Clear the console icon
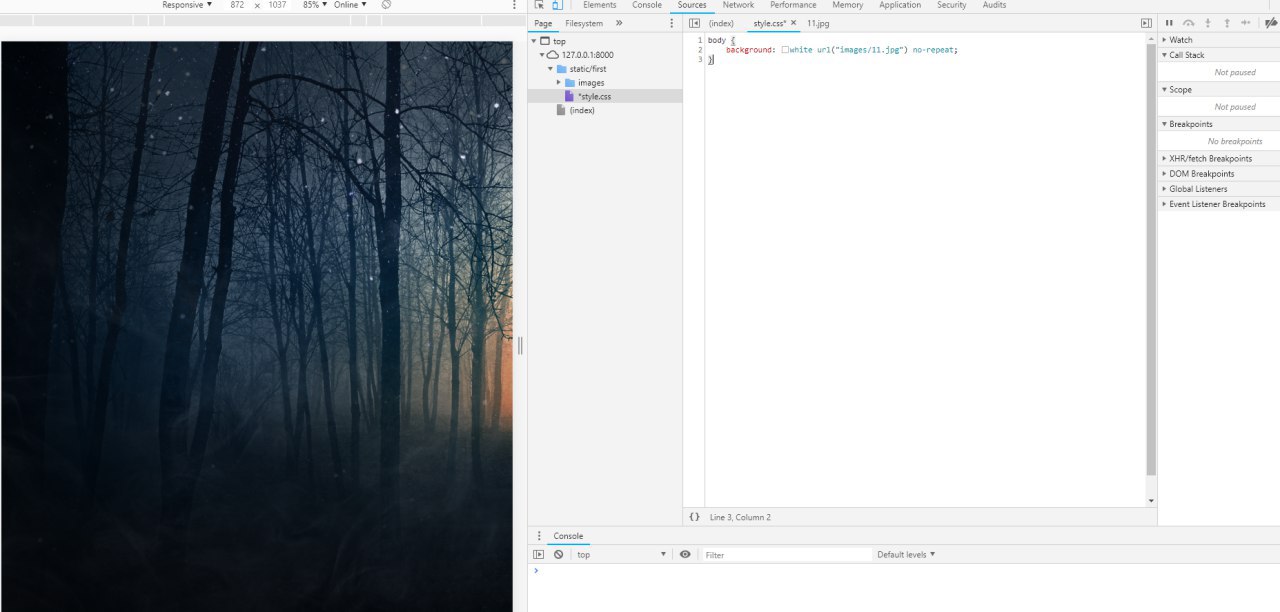1280x612 pixels. point(558,554)
